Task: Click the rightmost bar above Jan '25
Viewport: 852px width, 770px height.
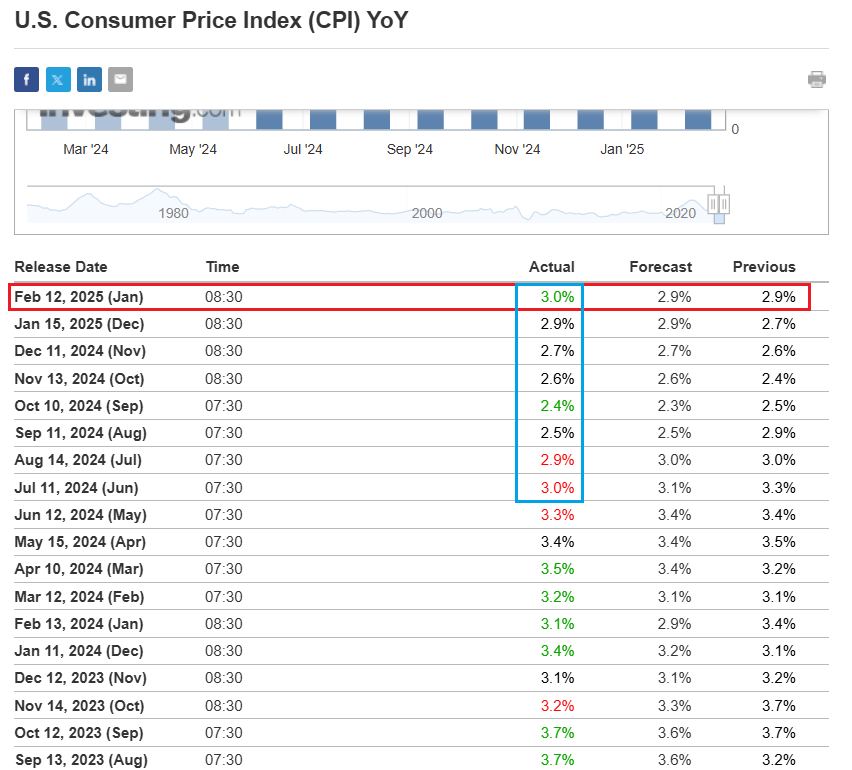Action: (x=698, y=119)
